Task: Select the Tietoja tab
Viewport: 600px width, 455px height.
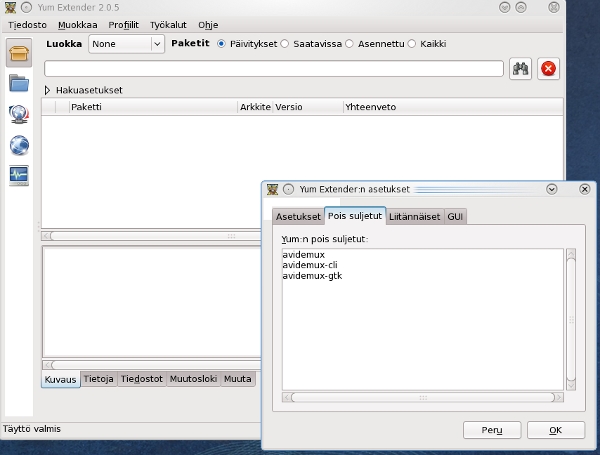Action: point(99,379)
